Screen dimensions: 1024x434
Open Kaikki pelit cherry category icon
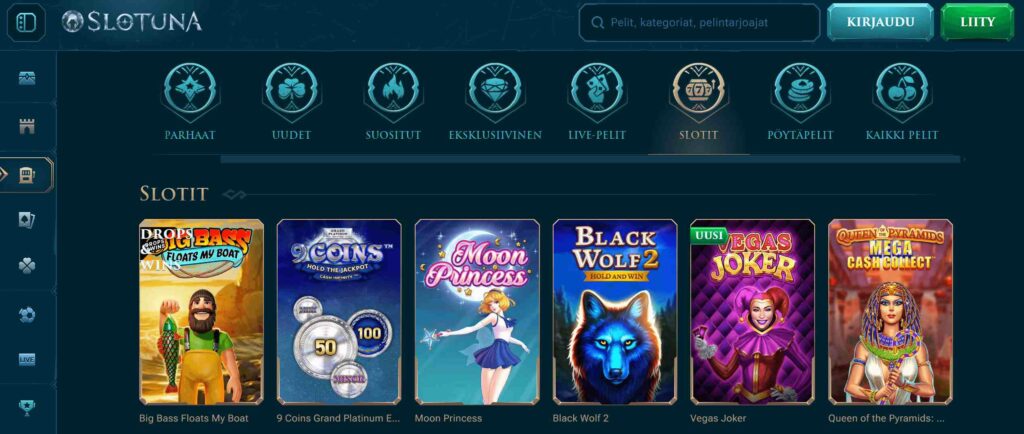coord(902,91)
